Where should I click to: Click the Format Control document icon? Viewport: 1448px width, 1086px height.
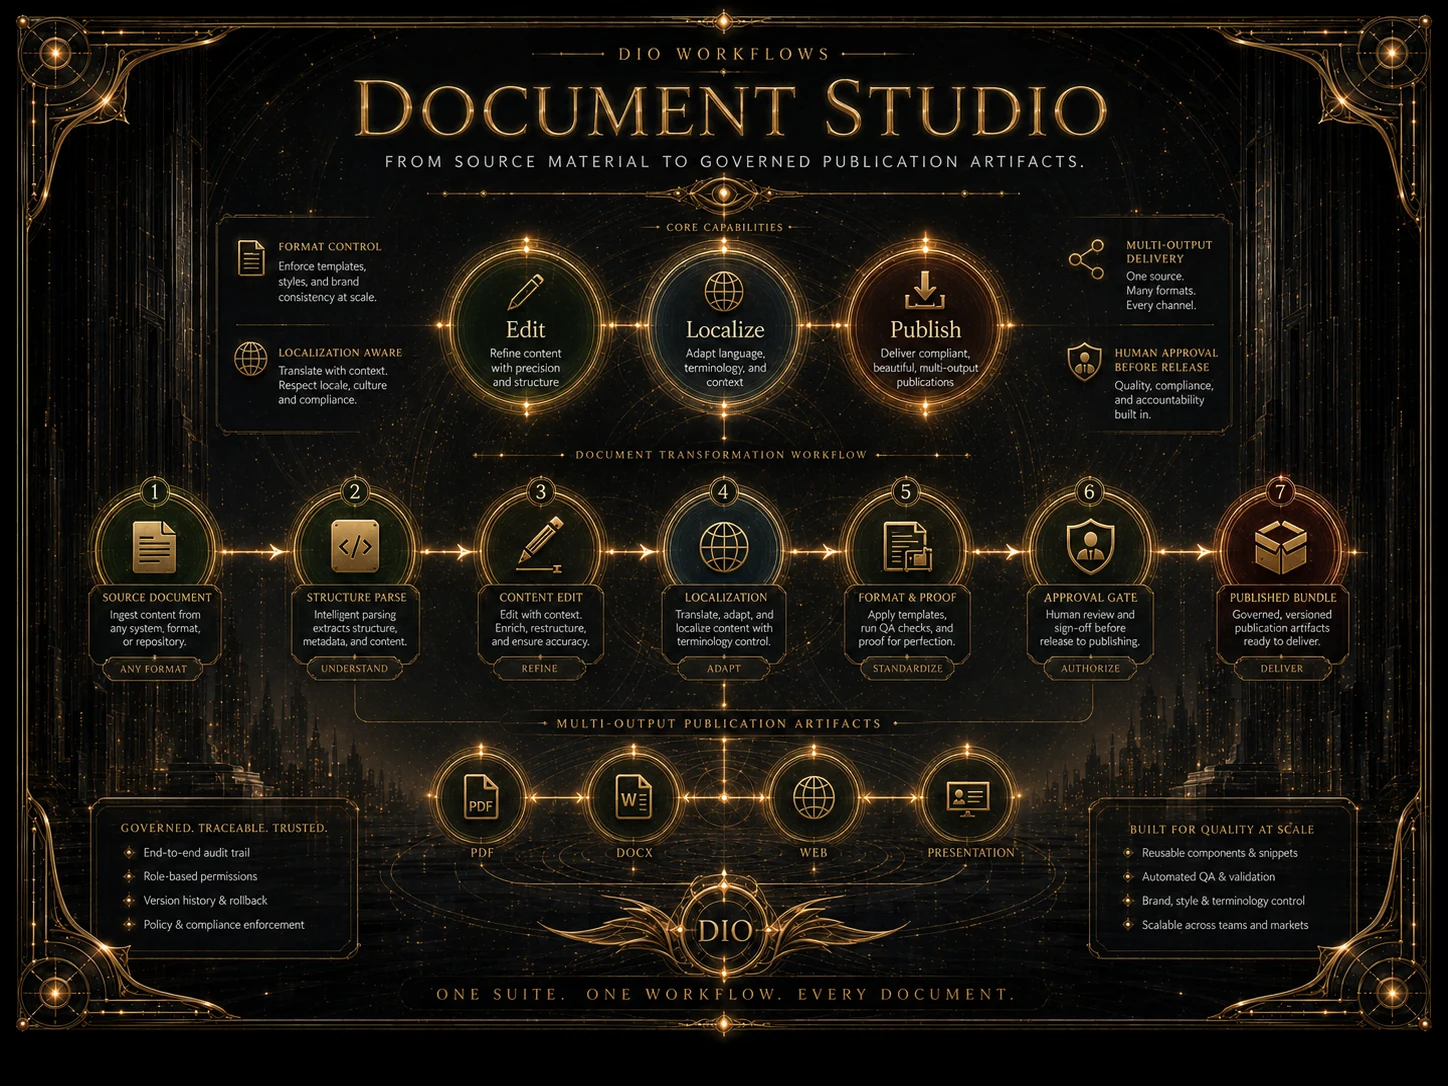pos(251,257)
